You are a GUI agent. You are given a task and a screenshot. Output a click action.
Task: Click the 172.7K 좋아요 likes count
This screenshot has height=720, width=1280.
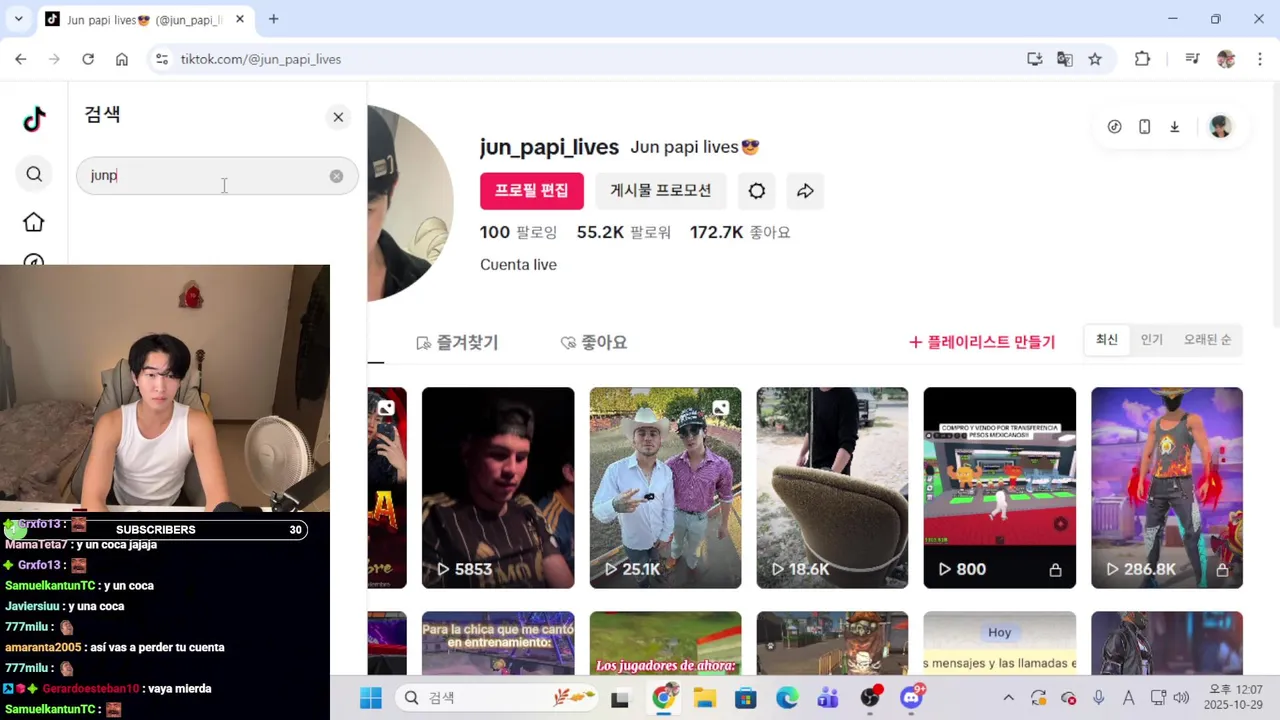point(740,232)
